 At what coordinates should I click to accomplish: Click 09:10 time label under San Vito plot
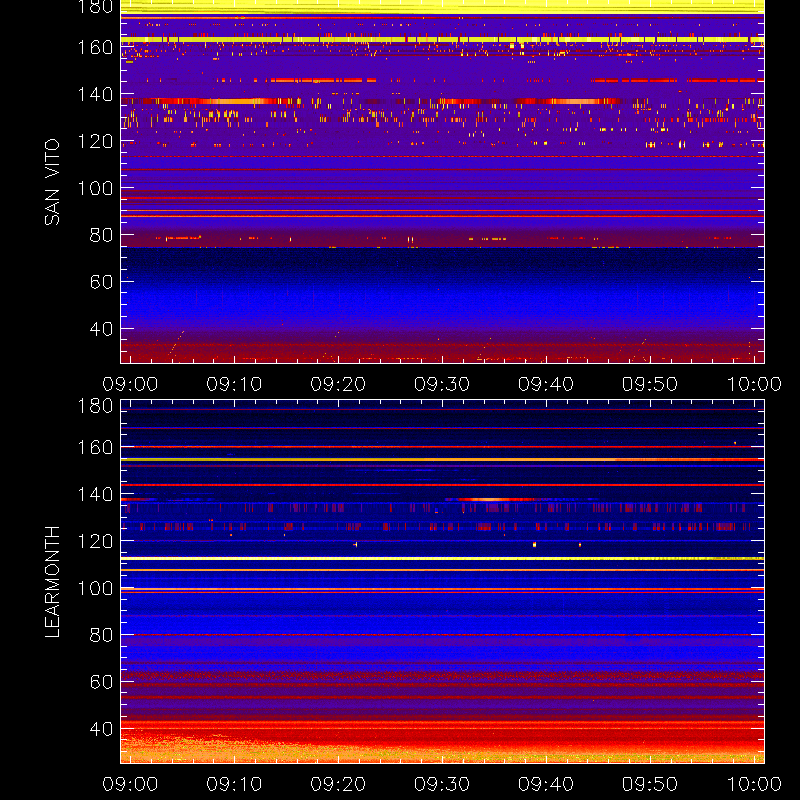(234, 384)
